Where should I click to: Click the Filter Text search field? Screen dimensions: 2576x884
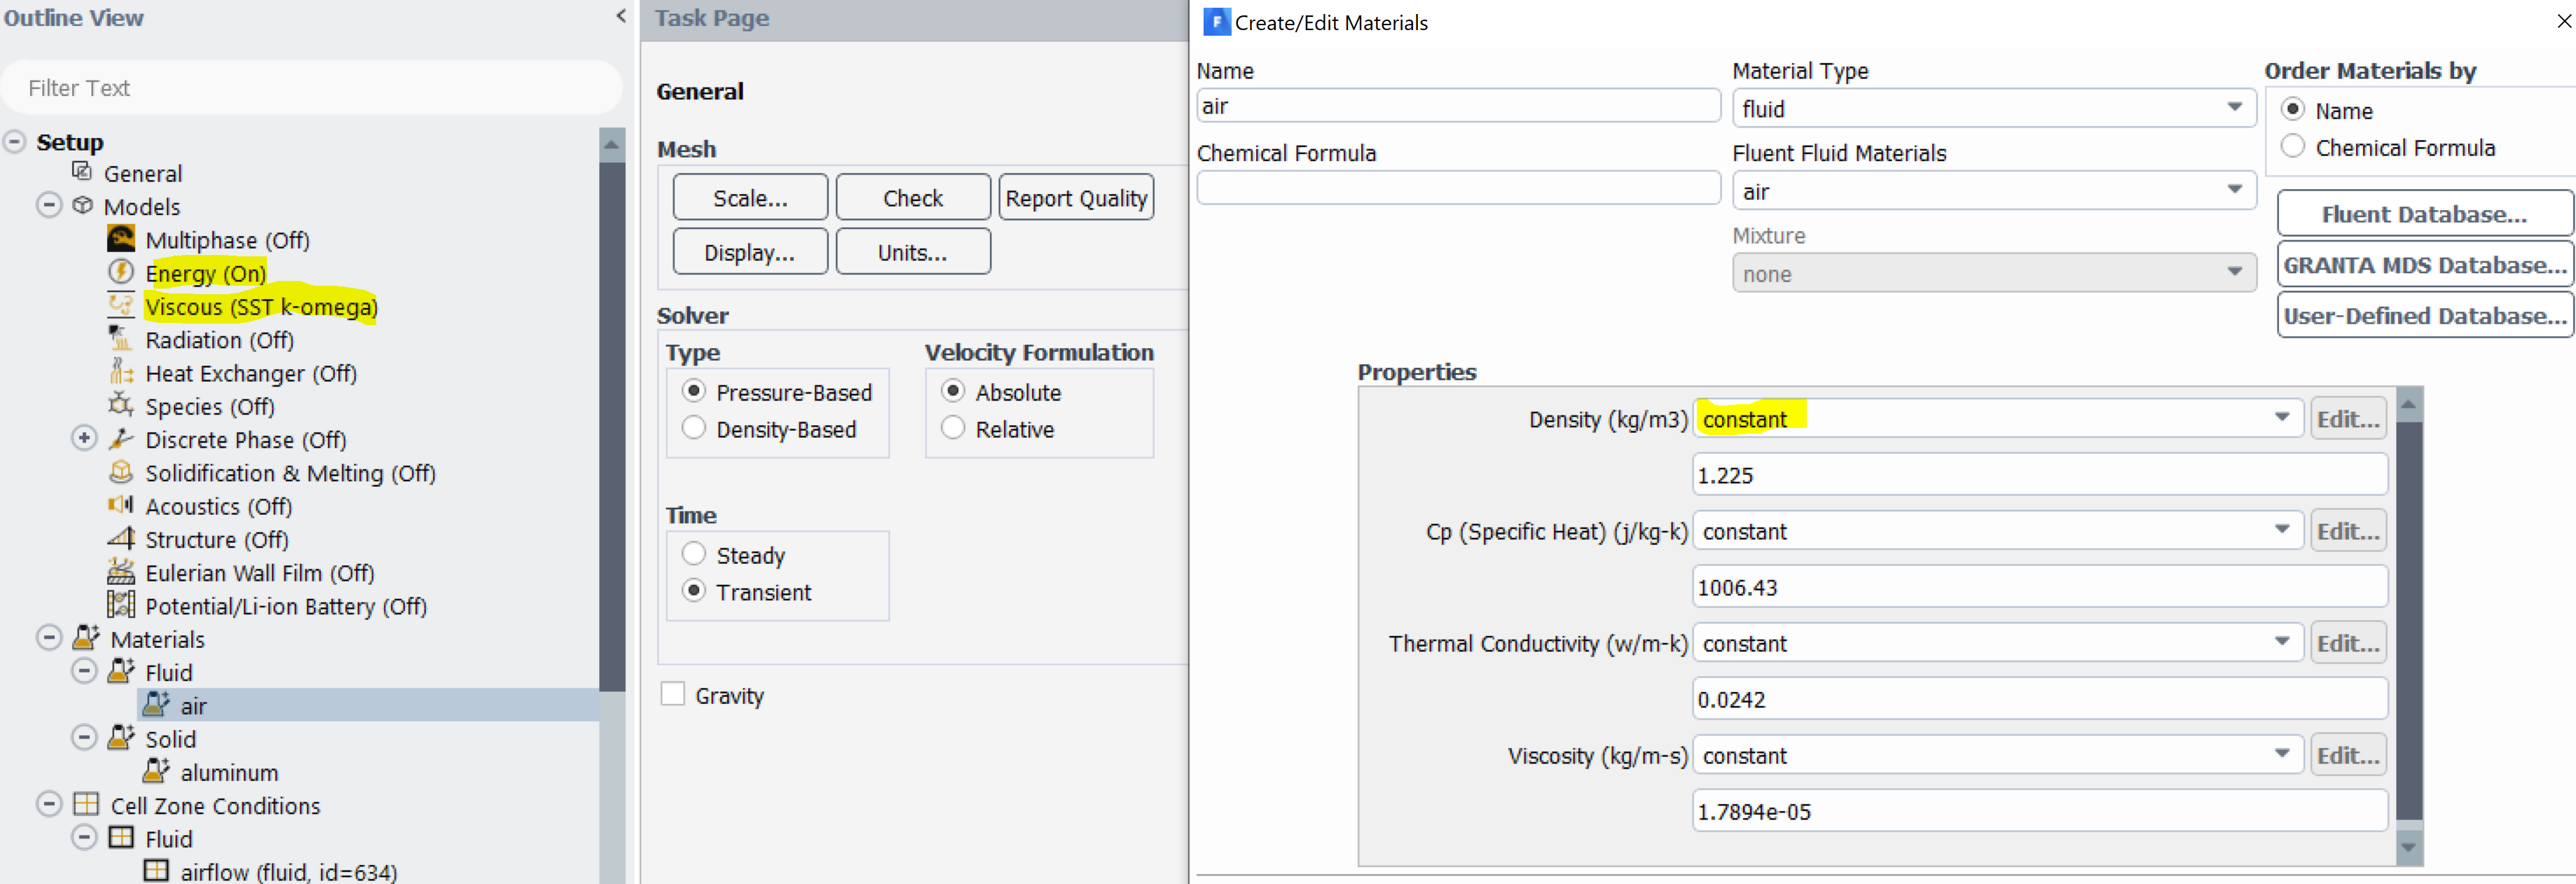coord(311,87)
